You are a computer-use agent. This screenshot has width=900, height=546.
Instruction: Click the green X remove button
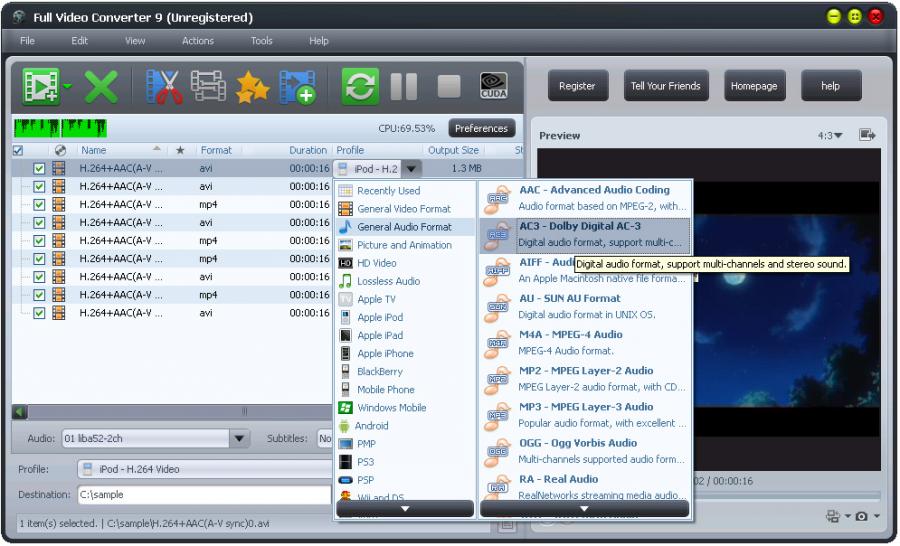tap(100, 87)
